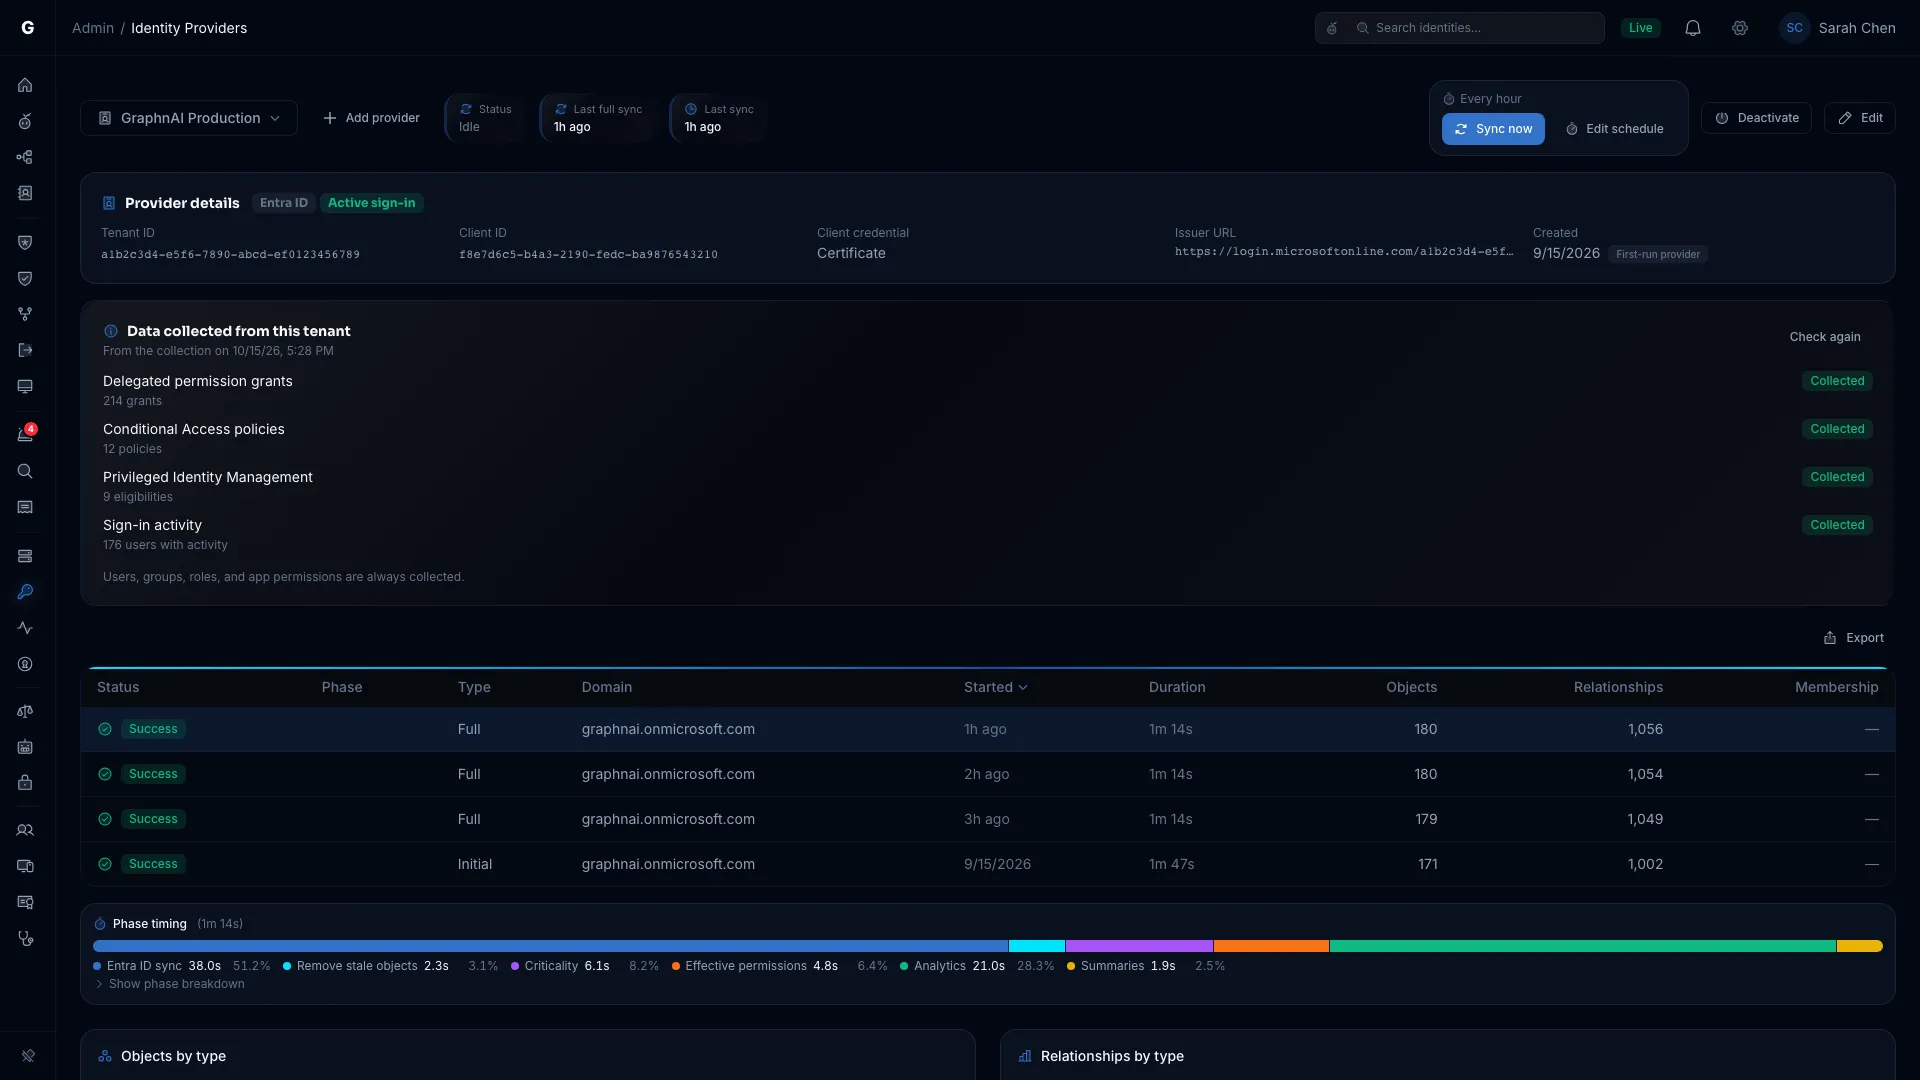Image resolution: width=1920 pixels, height=1080 pixels.
Task: Click the Tenant ID value
Action: pos(230,255)
